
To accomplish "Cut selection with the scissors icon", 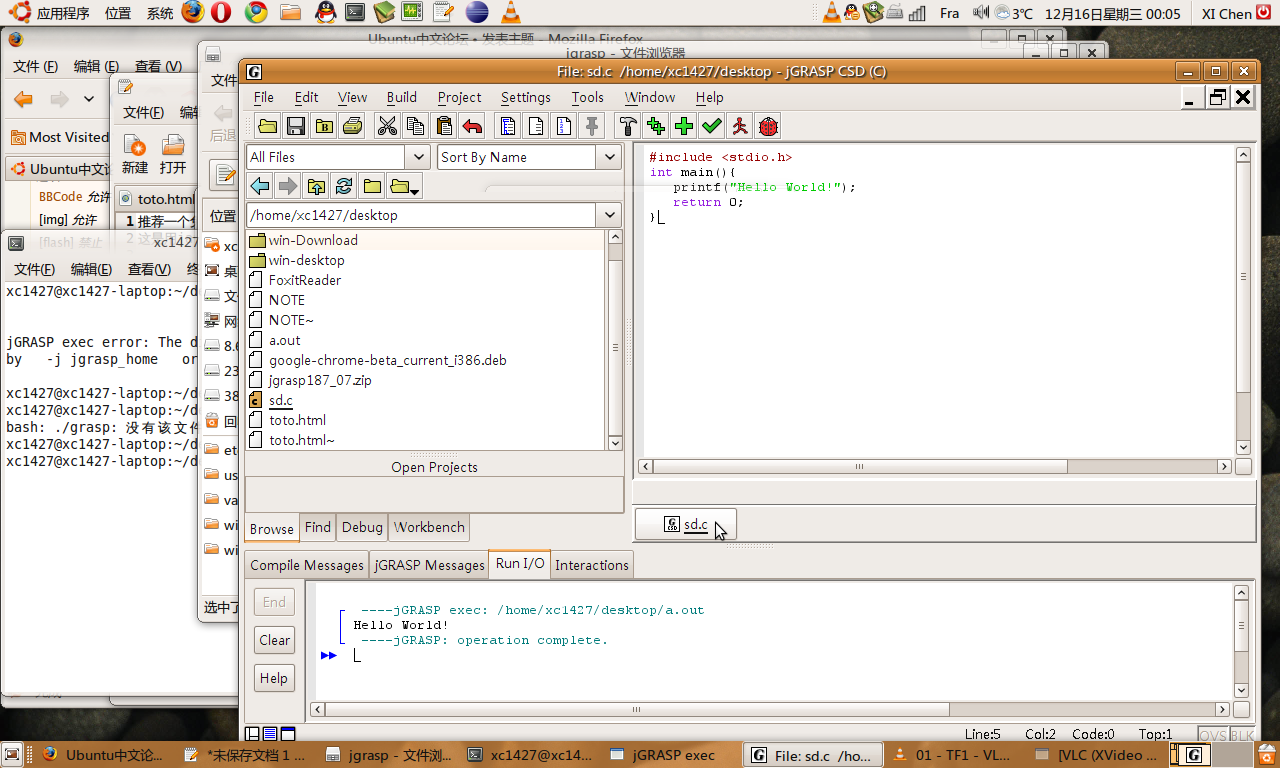I will tap(387, 126).
